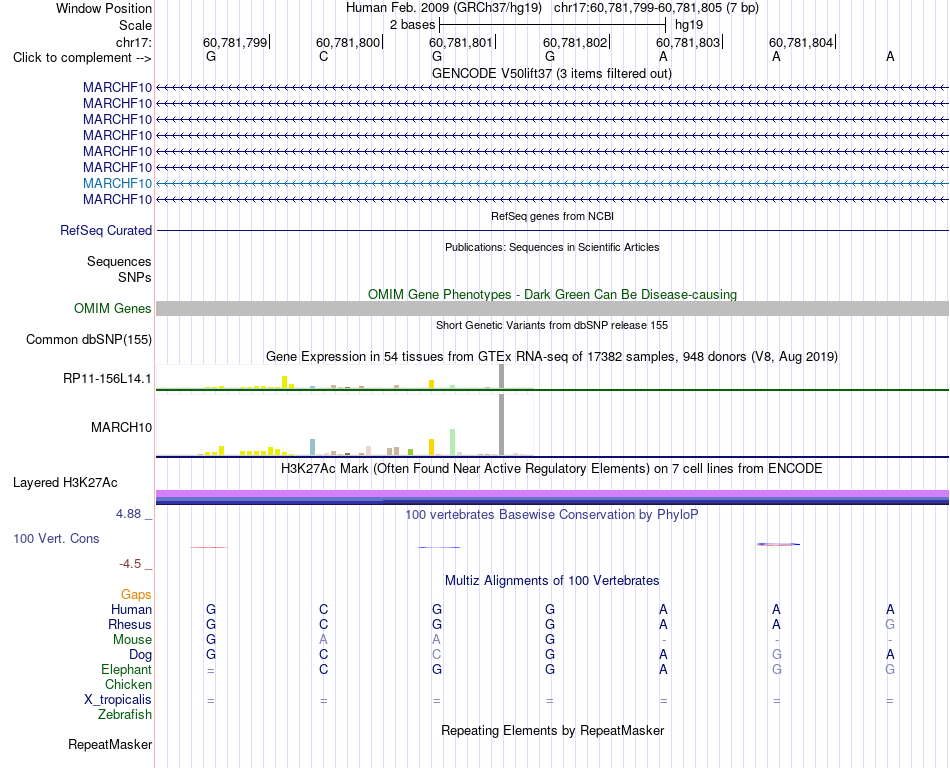Click the 'SNPs' publications label
Screen dimensions: 950x768
point(135,277)
